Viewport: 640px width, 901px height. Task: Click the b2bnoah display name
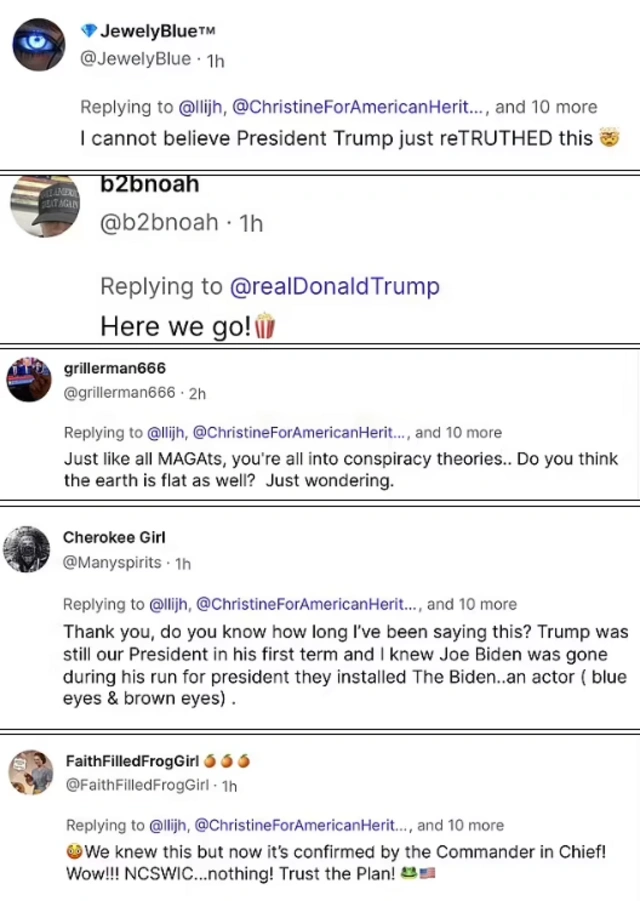pos(149,184)
